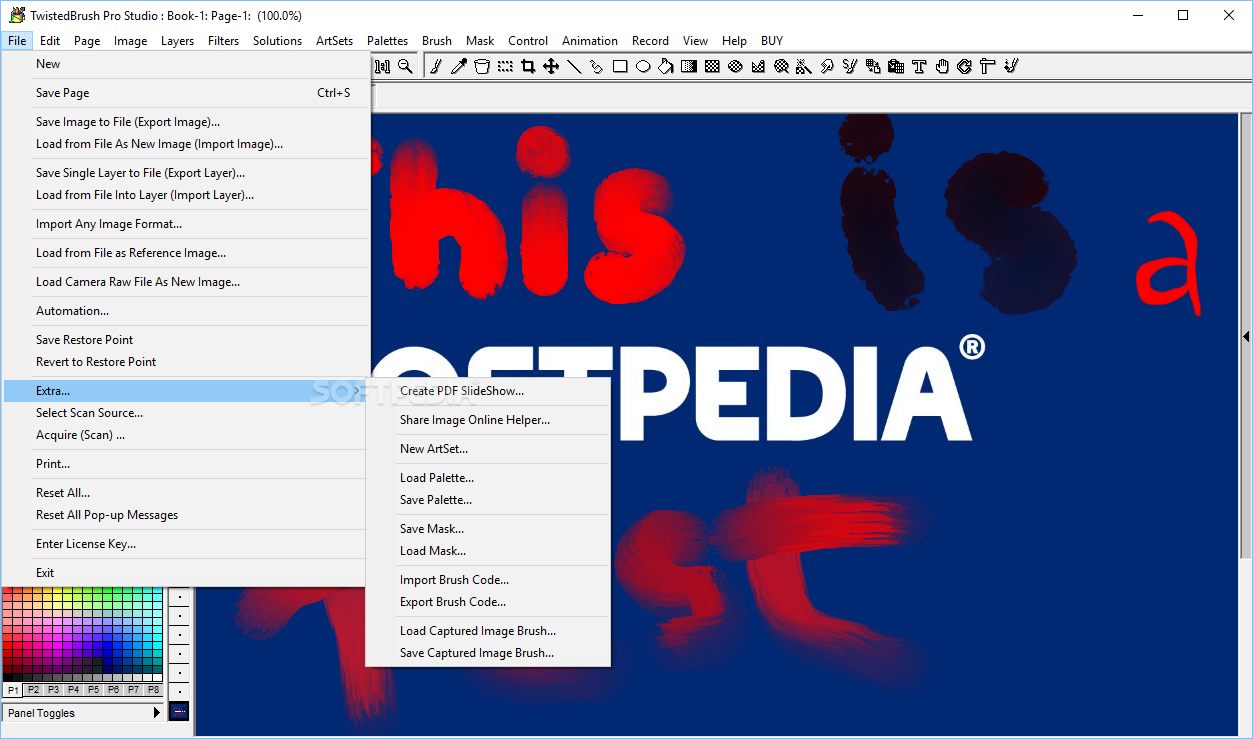Select Import Any Image Format
1253x739 pixels.
click(x=187, y=224)
